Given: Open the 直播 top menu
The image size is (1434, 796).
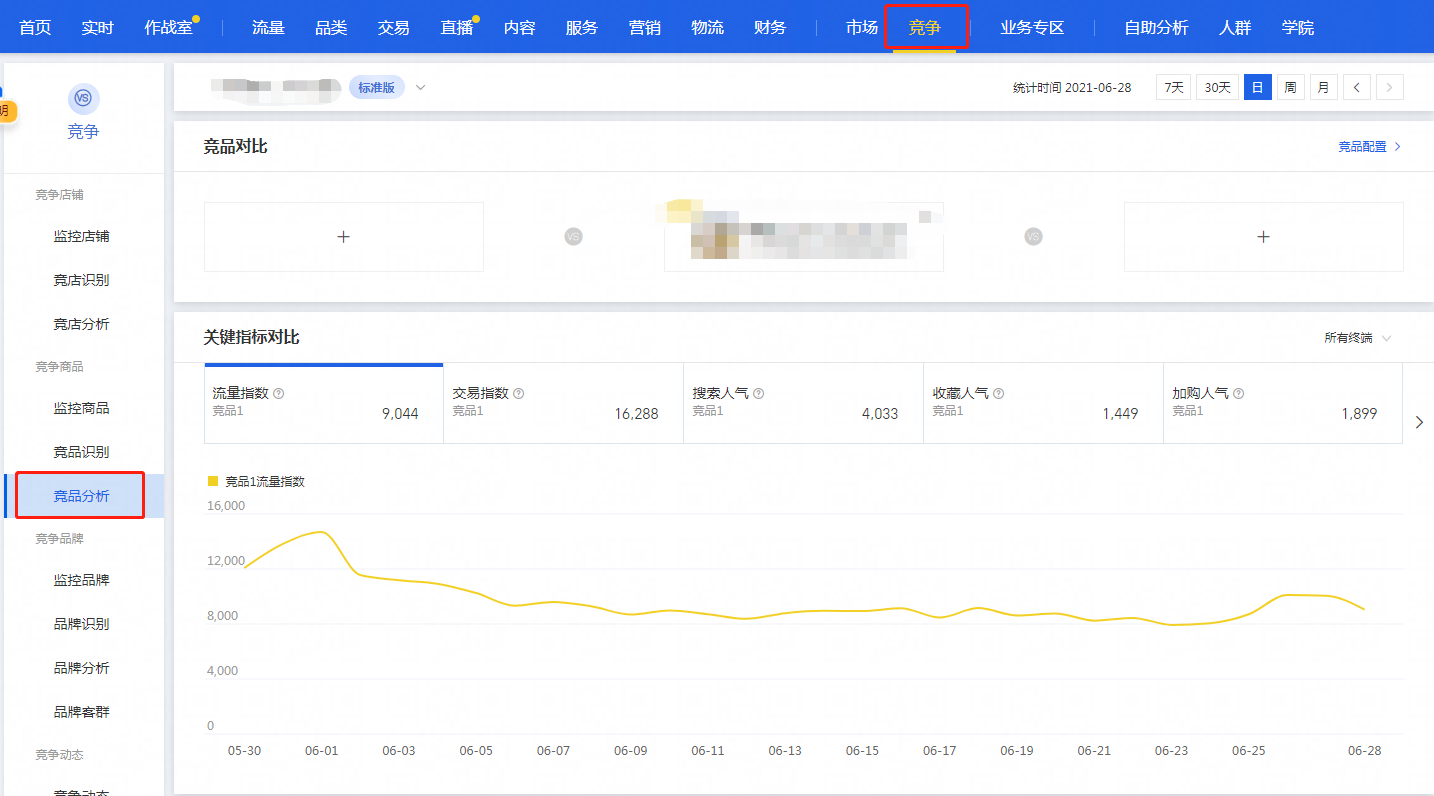Looking at the screenshot, I should (x=456, y=28).
